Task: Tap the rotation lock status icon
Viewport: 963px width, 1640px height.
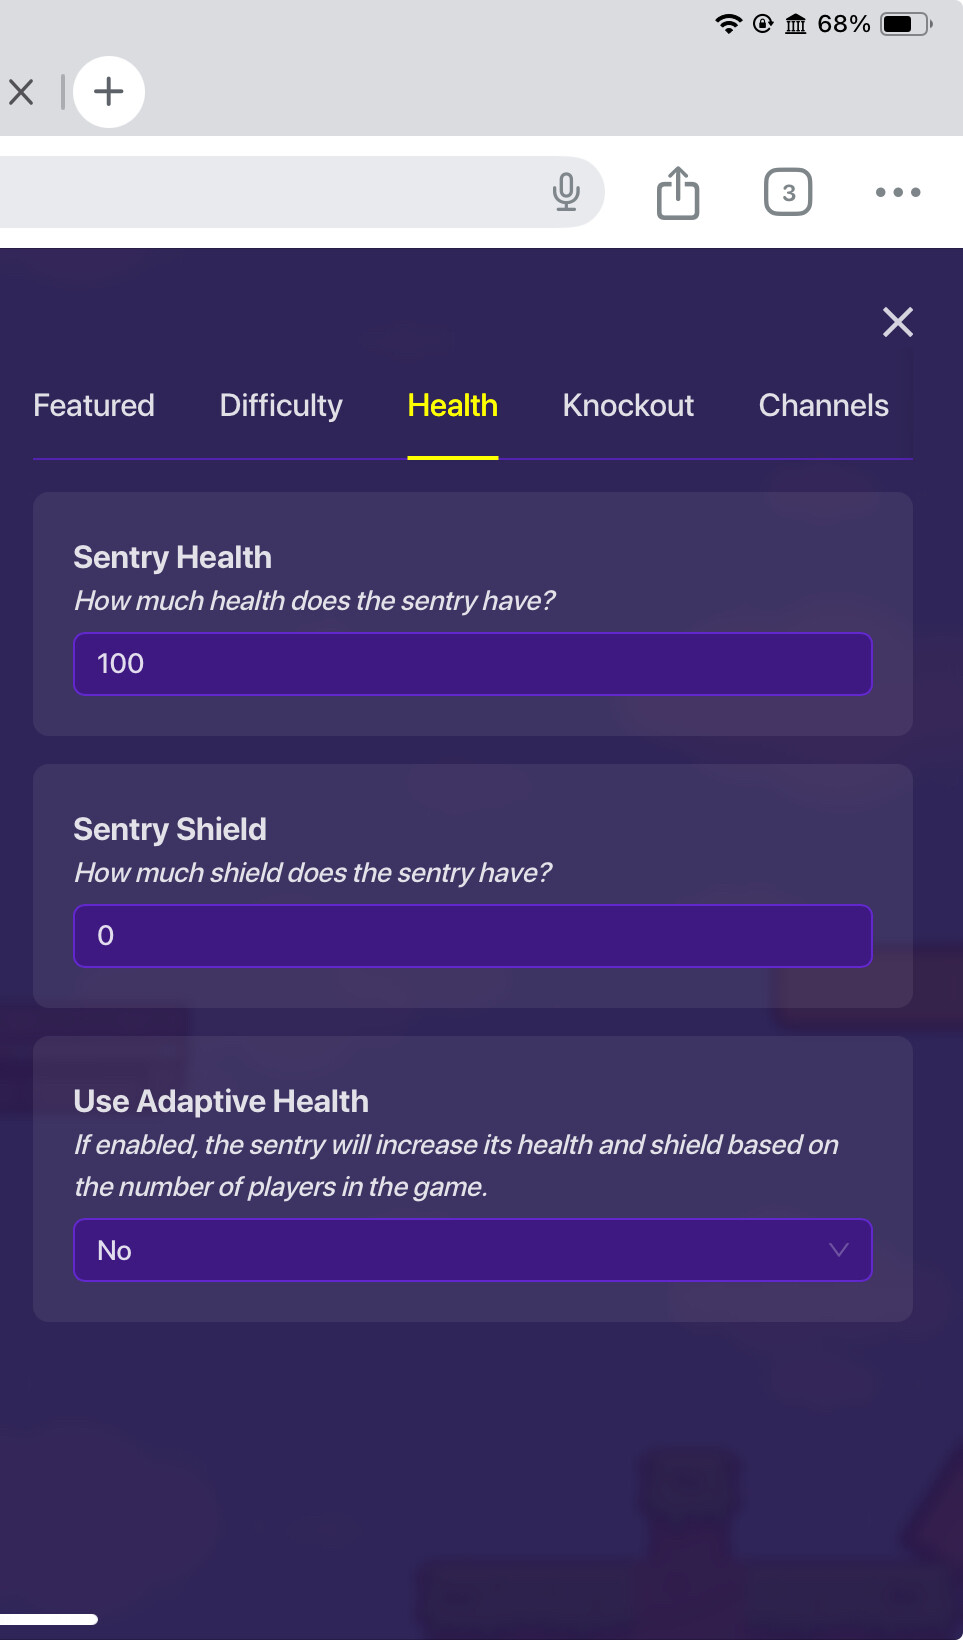Action: [x=763, y=24]
